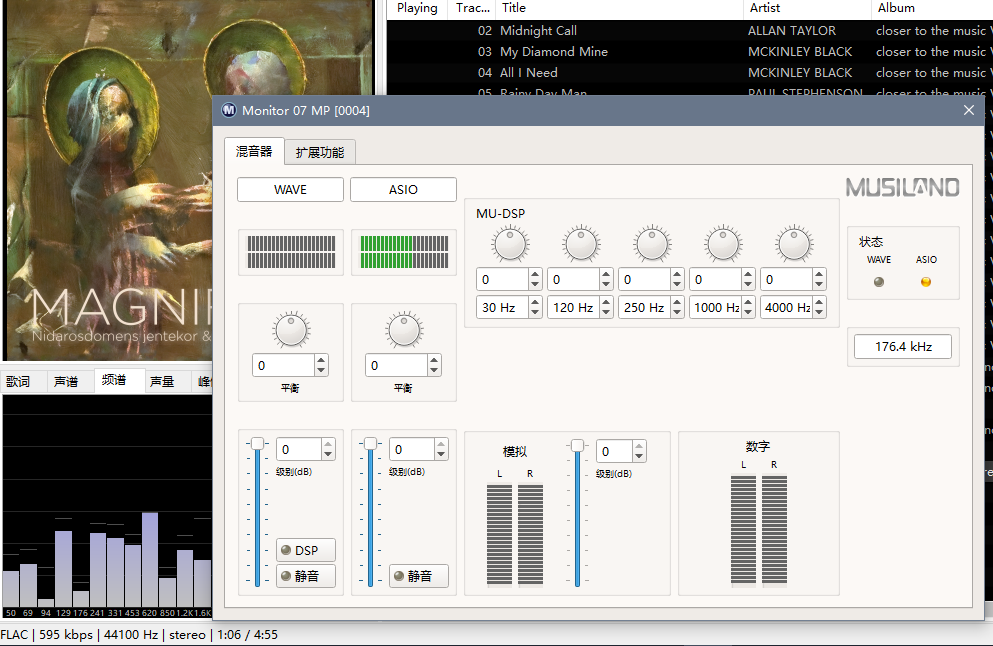Viewport: 993px width, 646px height.
Task: Click the 1000 Hz equalizer knob
Action: point(723,244)
